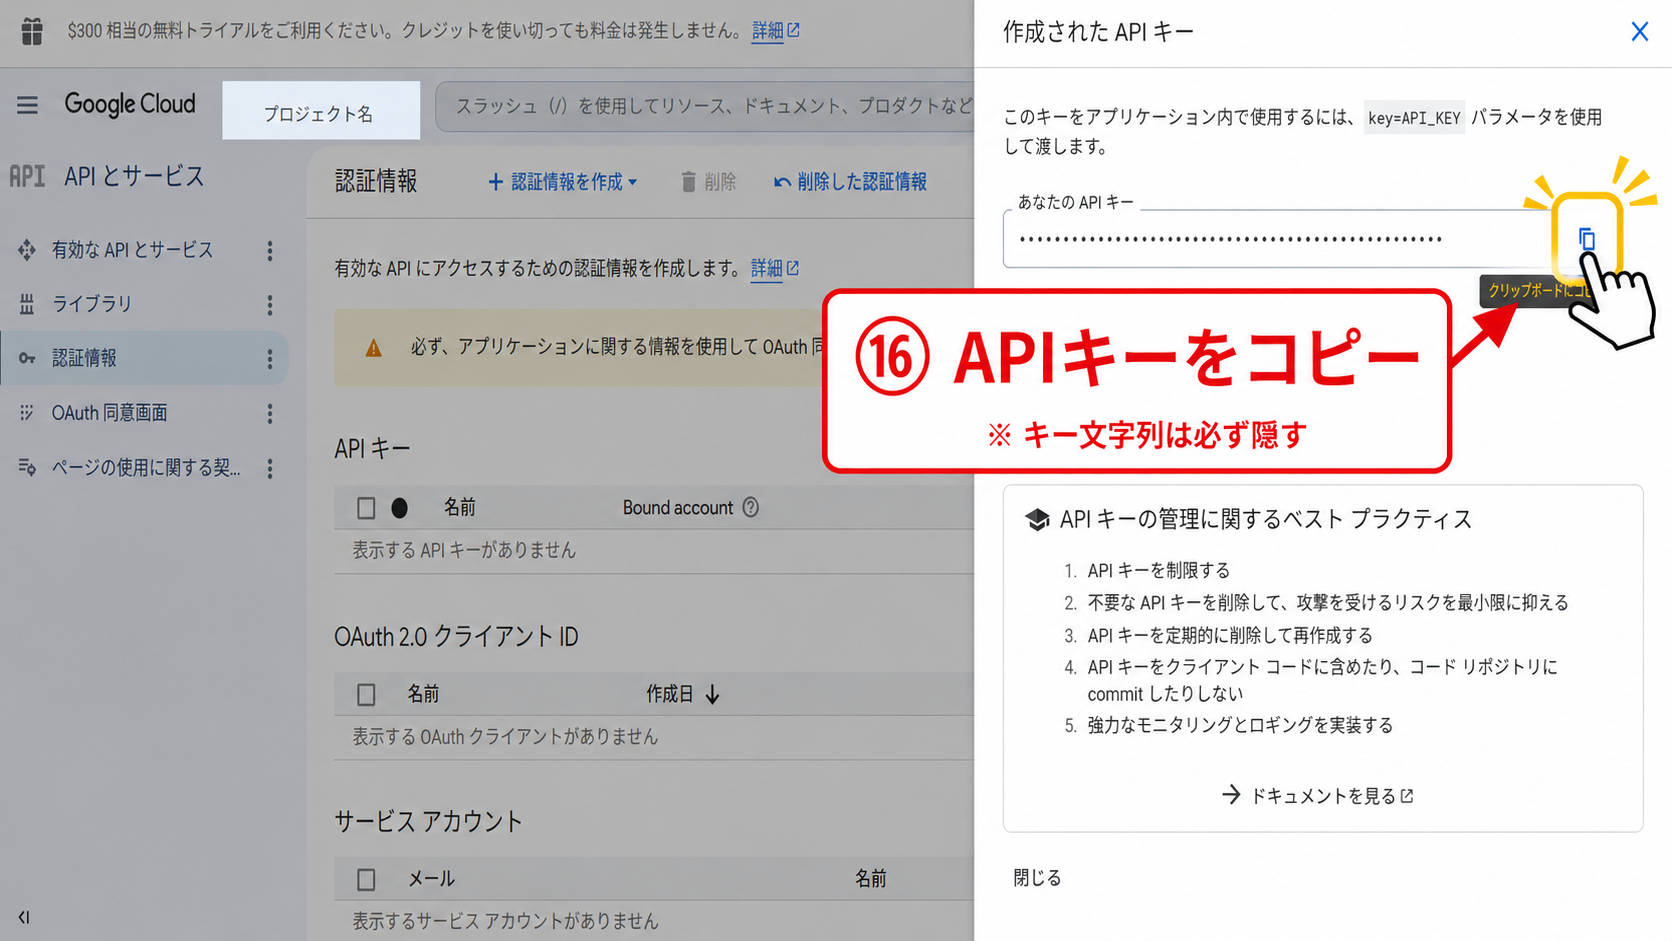Collapse the sidebar with bottom arrow
Viewport: 1672px width, 941px height.
(24, 917)
